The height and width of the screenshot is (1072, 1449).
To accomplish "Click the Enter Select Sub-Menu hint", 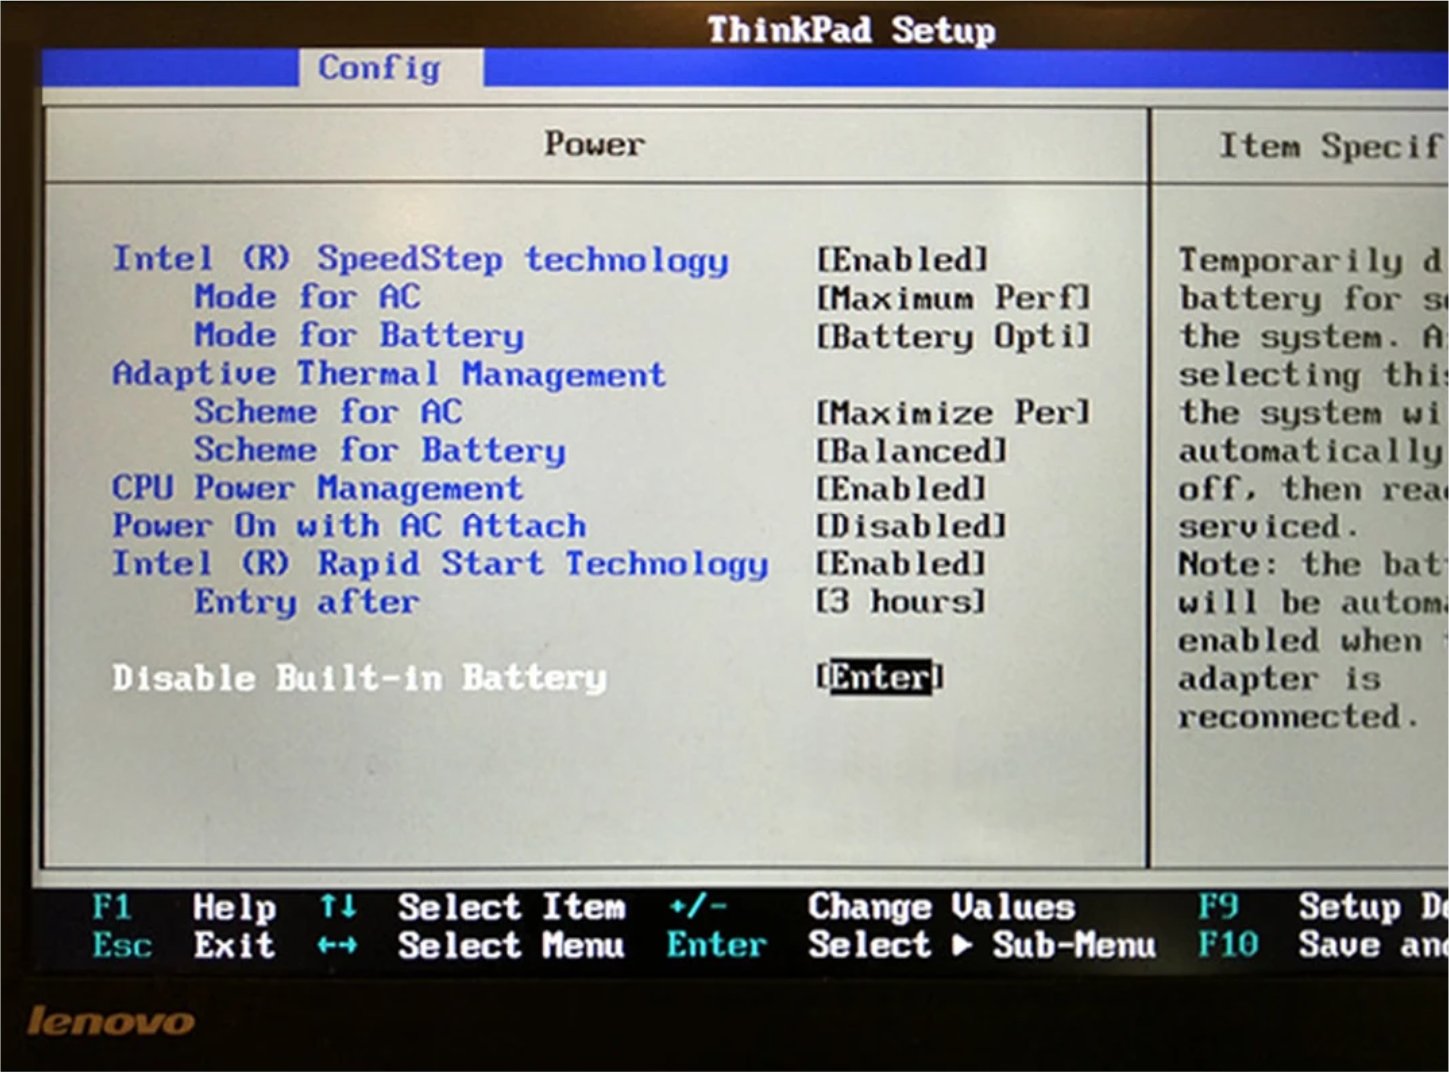I will (x=911, y=945).
